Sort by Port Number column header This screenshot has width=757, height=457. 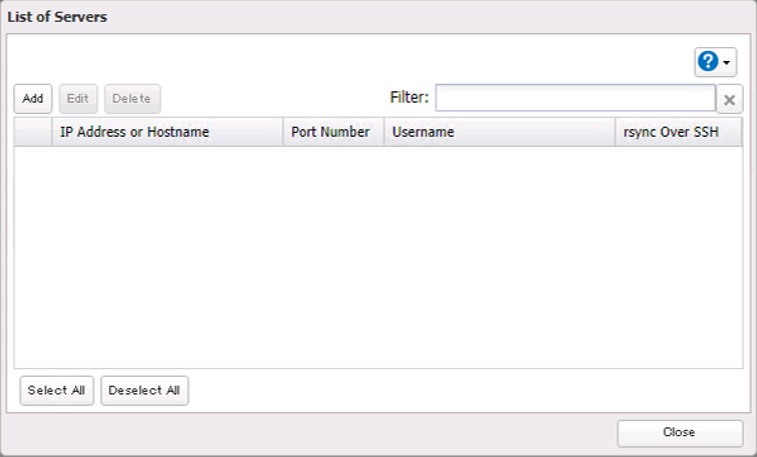click(332, 132)
